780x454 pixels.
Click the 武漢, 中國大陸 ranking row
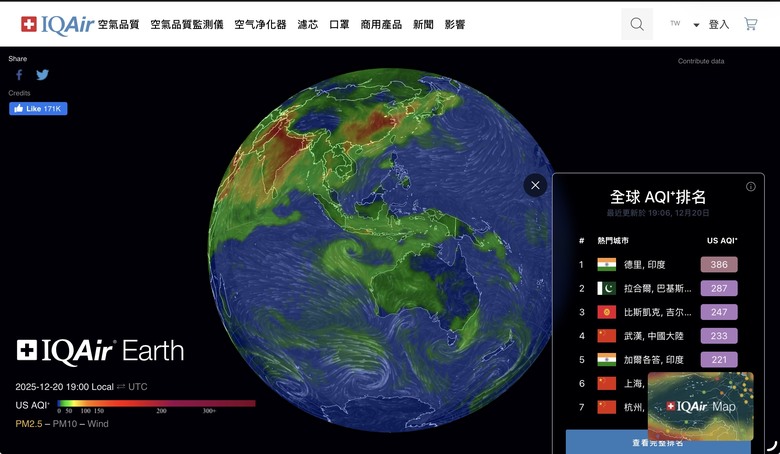tap(658, 336)
